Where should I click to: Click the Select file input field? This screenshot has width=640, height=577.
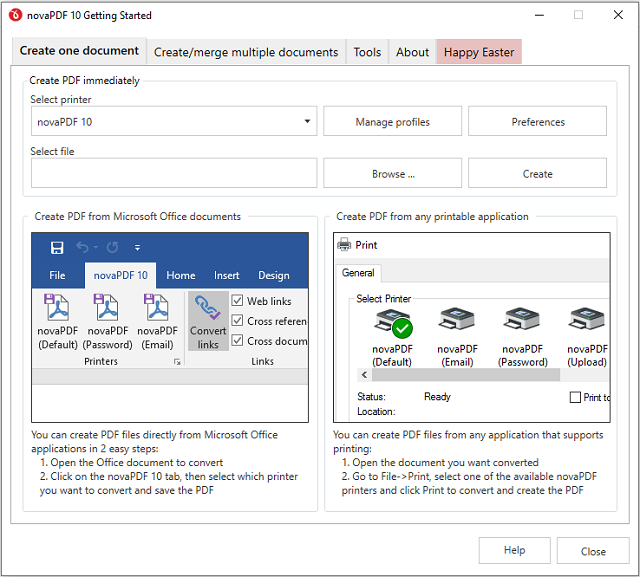174,173
